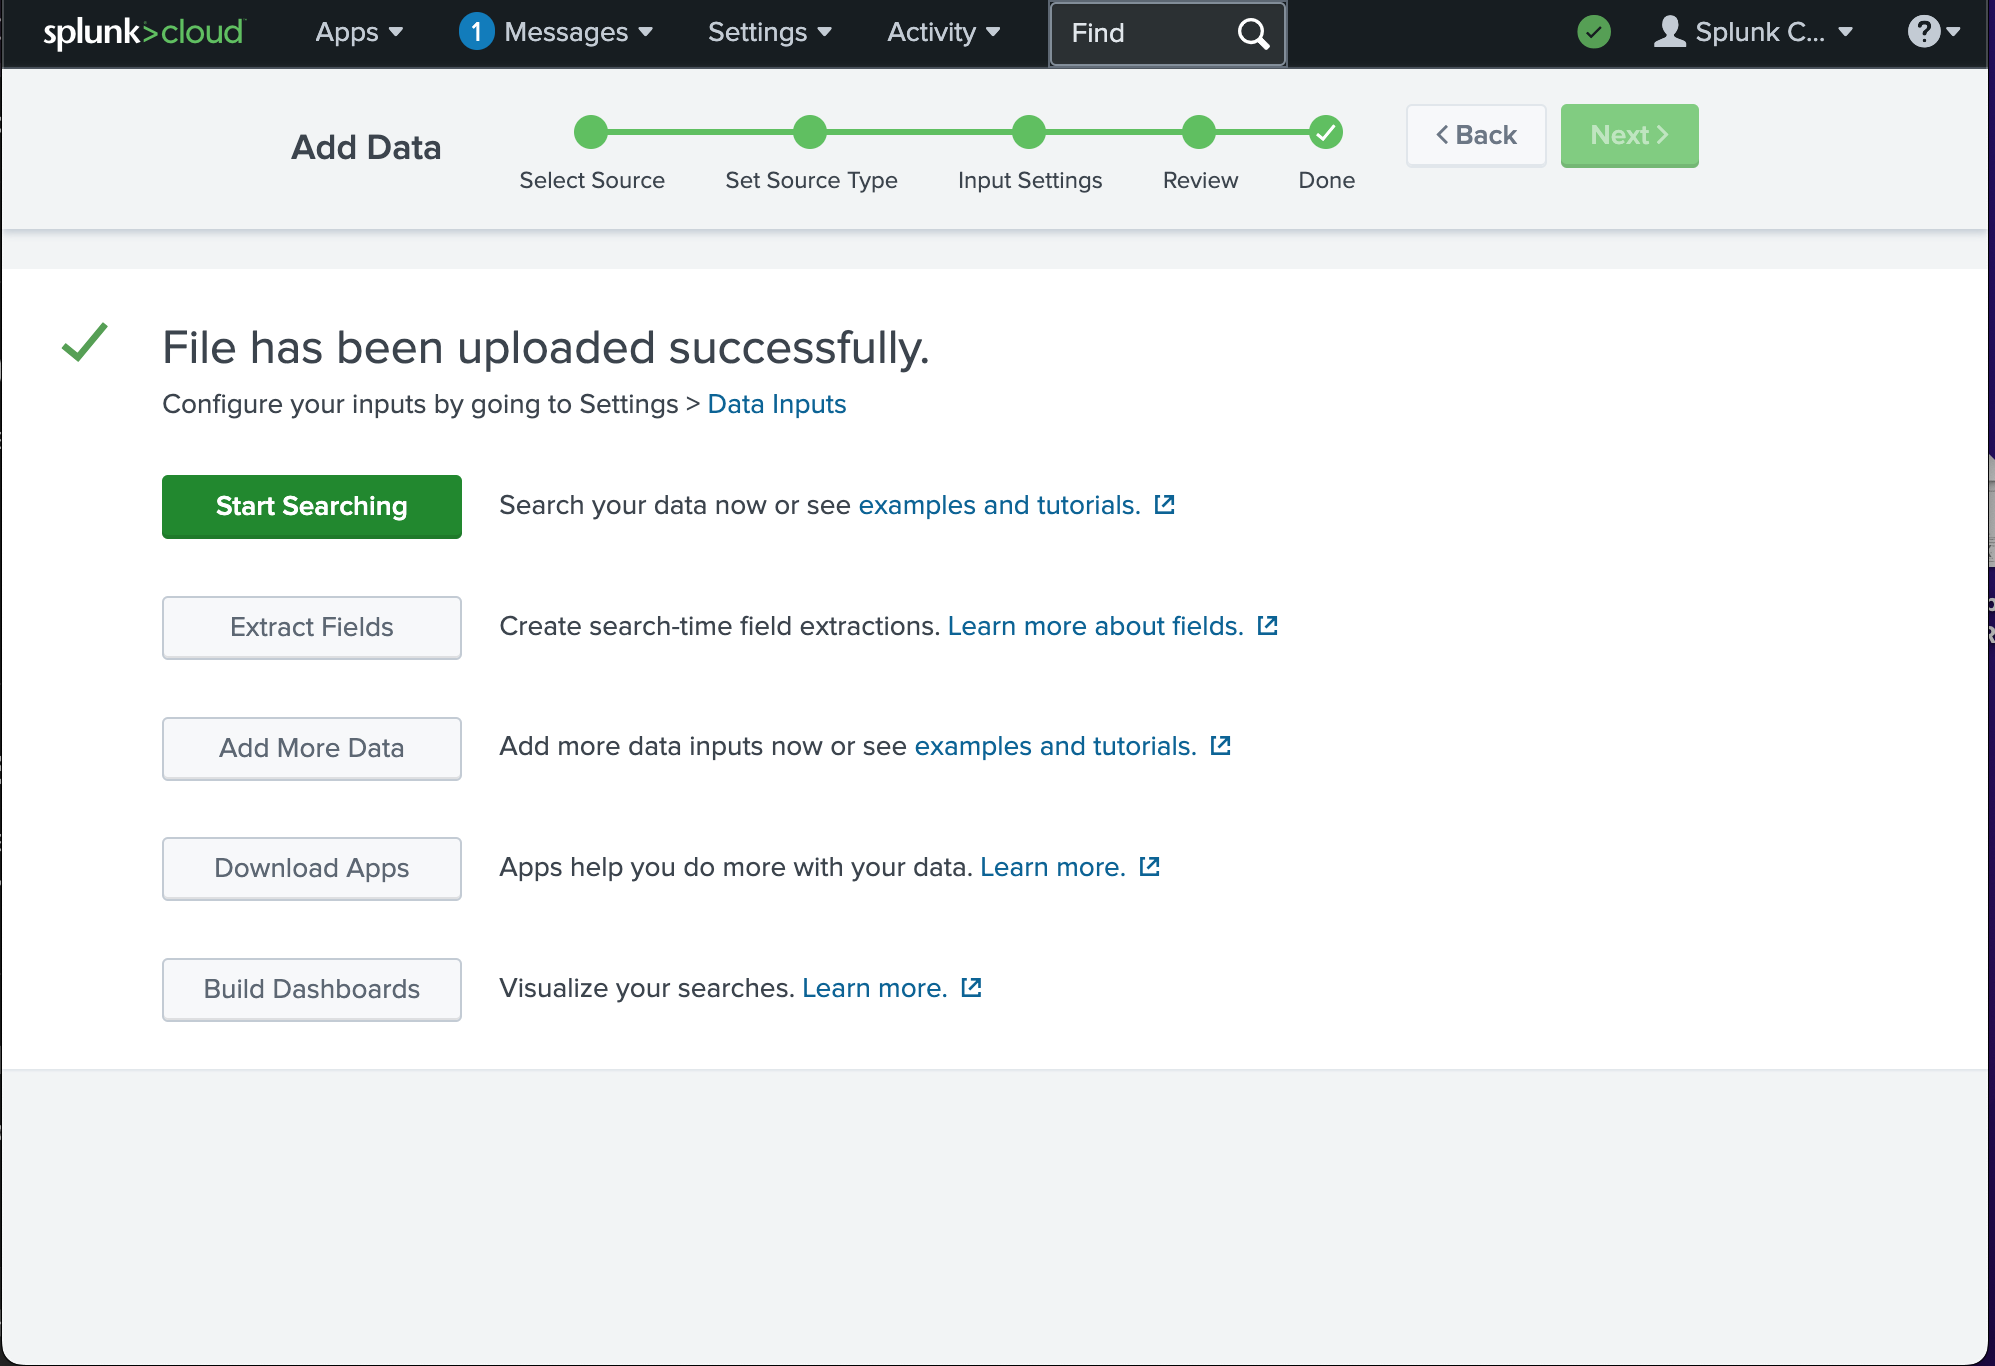
Task: Go Back to the previous step
Action: (x=1476, y=135)
